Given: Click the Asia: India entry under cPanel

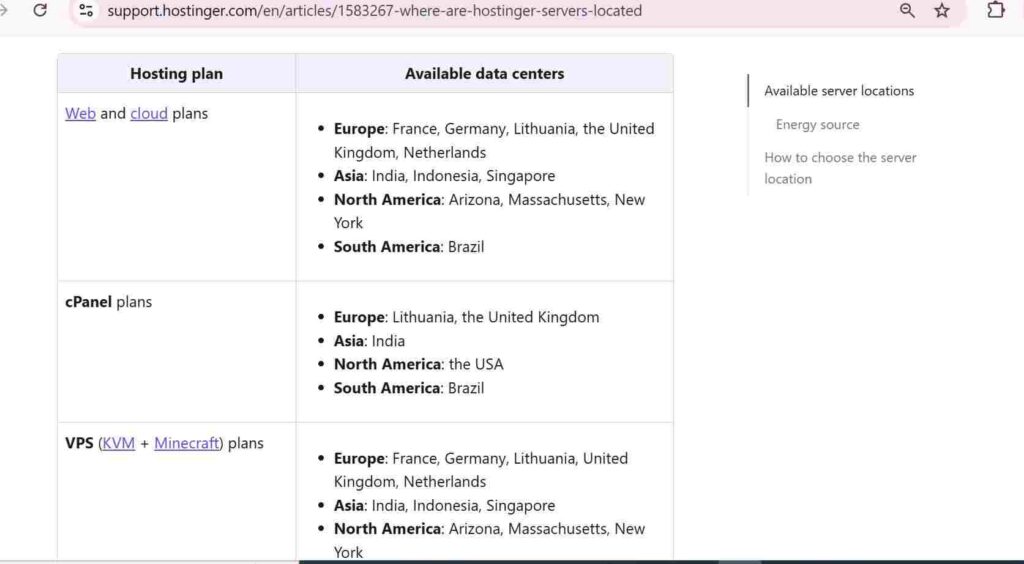Looking at the screenshot, I should 369,341.
